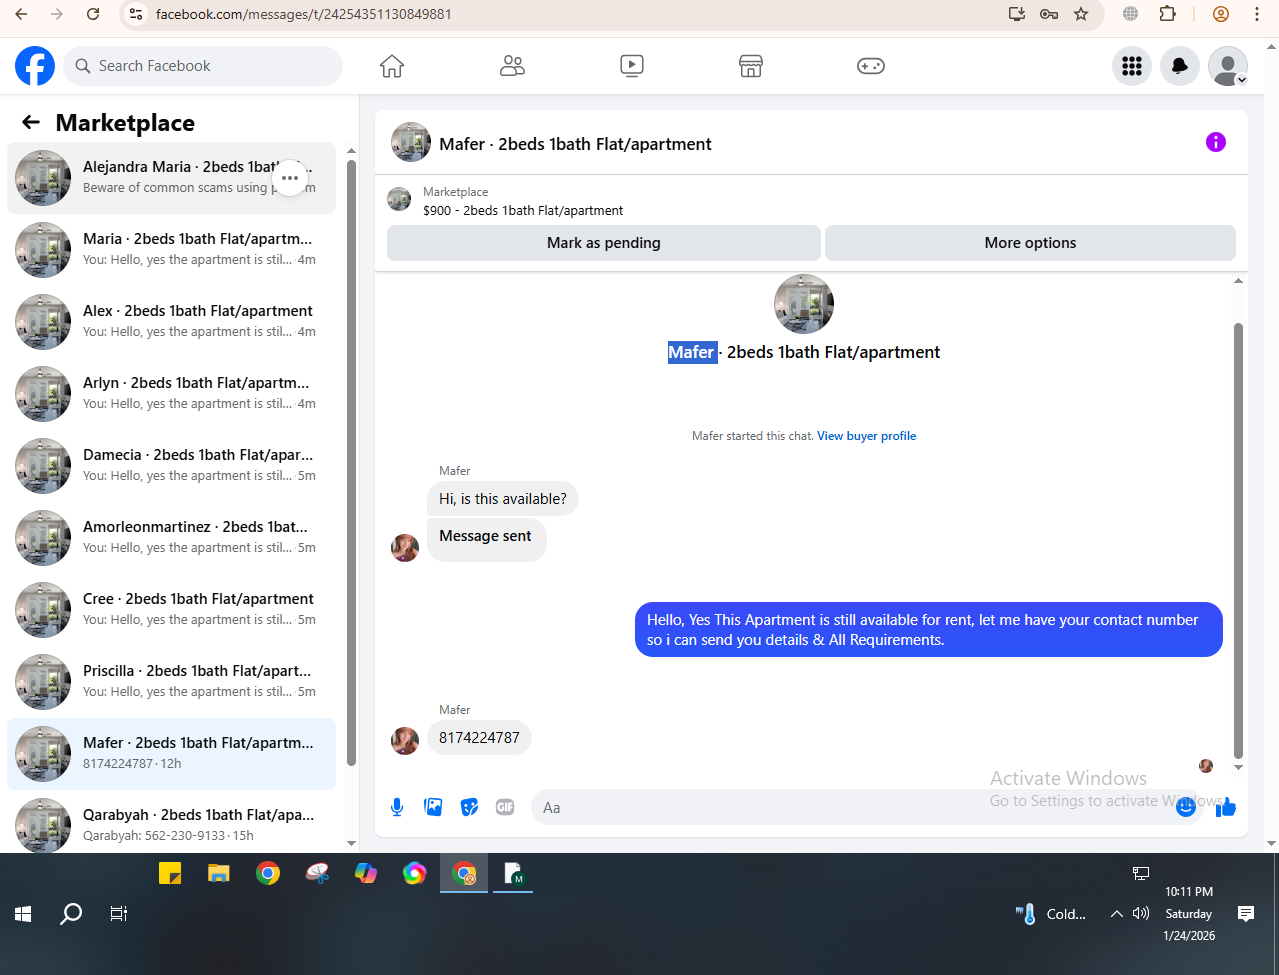Click the Facebook logo
This screenshot has width=1279, height=975.
(x=35, y=66)
